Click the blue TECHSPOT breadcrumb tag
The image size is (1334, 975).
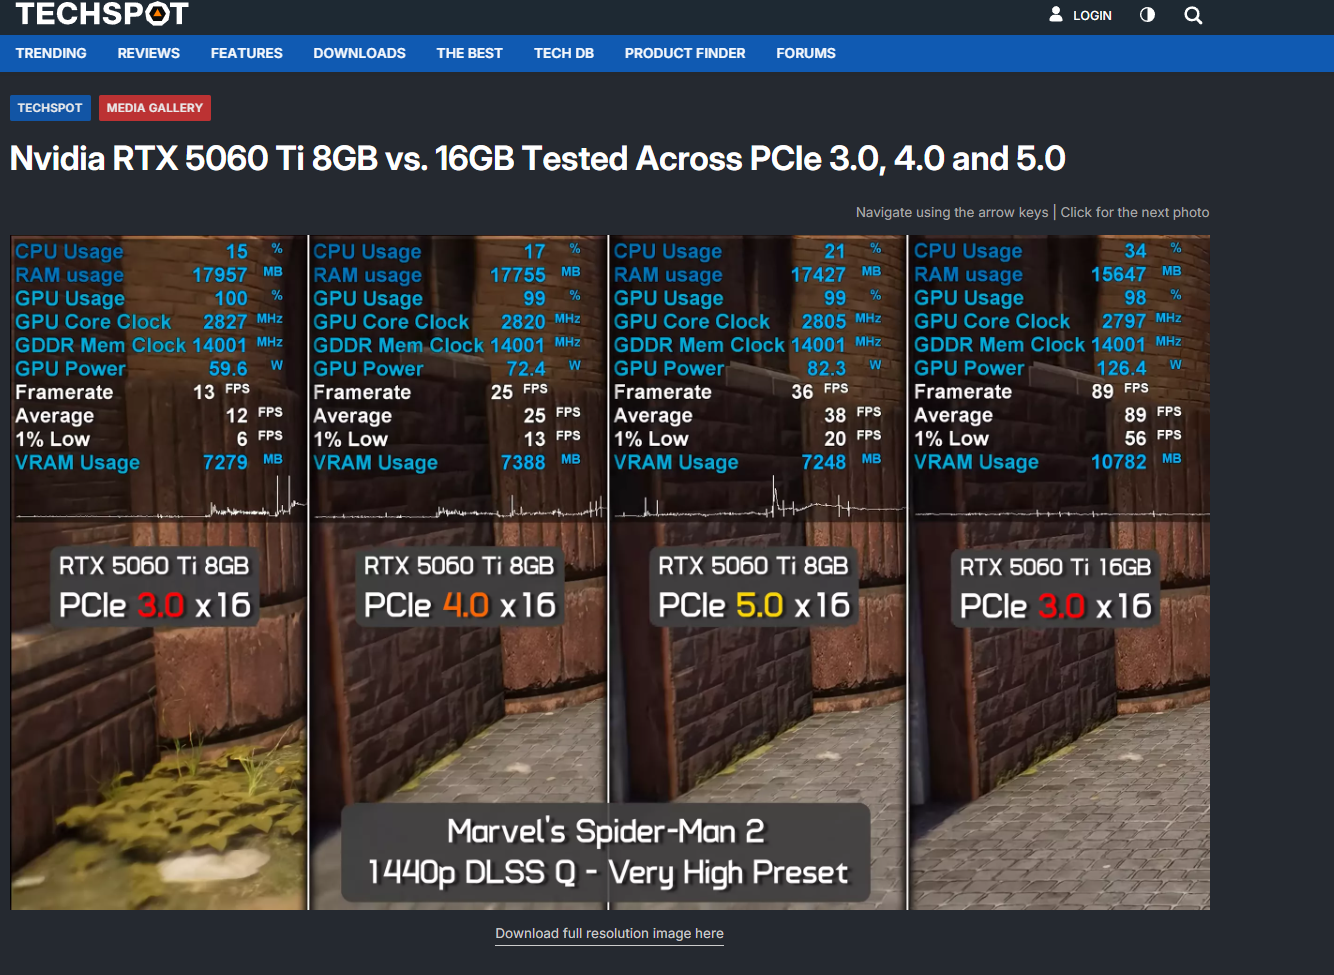click(50, 108)
